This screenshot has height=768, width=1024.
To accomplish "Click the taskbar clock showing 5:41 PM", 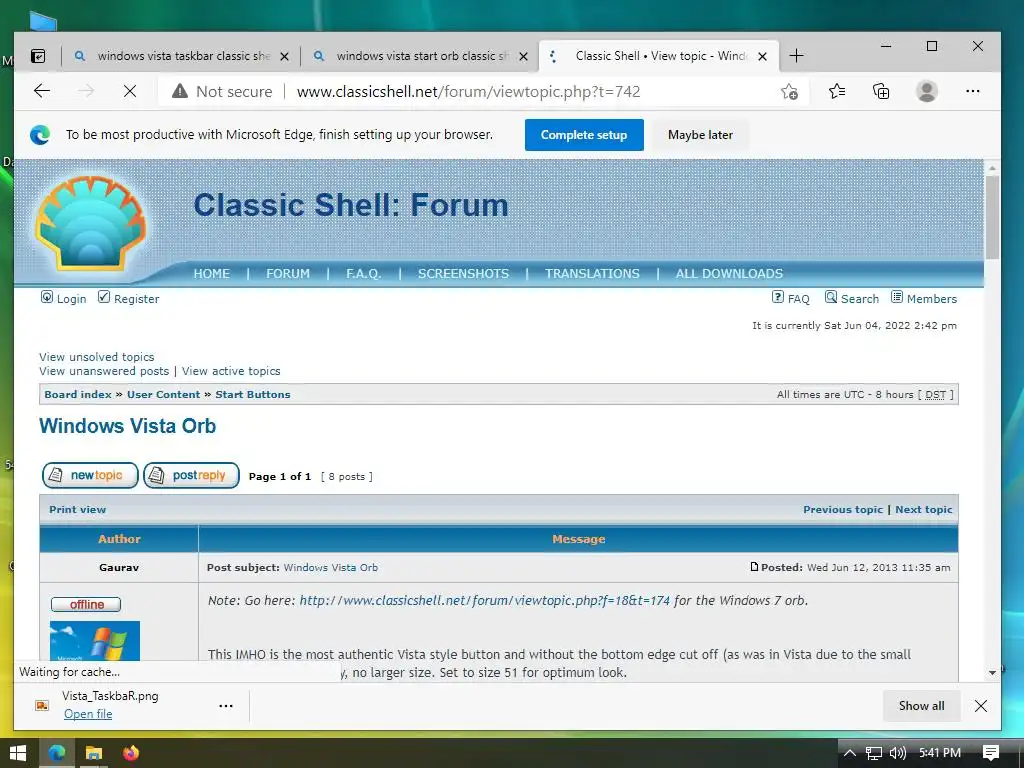I will tap(939, 753).
